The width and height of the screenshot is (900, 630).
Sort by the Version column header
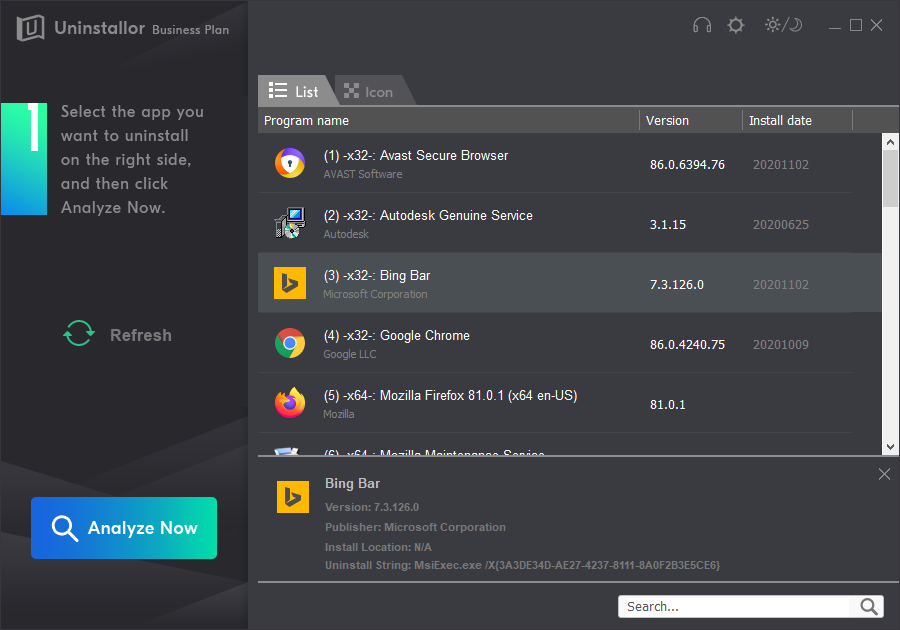tap(691, 120)
